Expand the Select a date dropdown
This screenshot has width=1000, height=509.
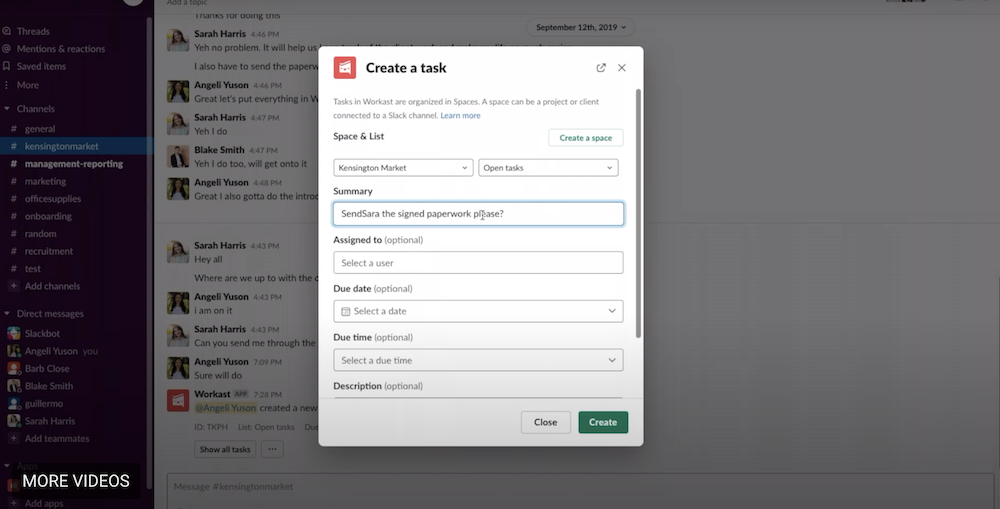(x=478, y=311)
